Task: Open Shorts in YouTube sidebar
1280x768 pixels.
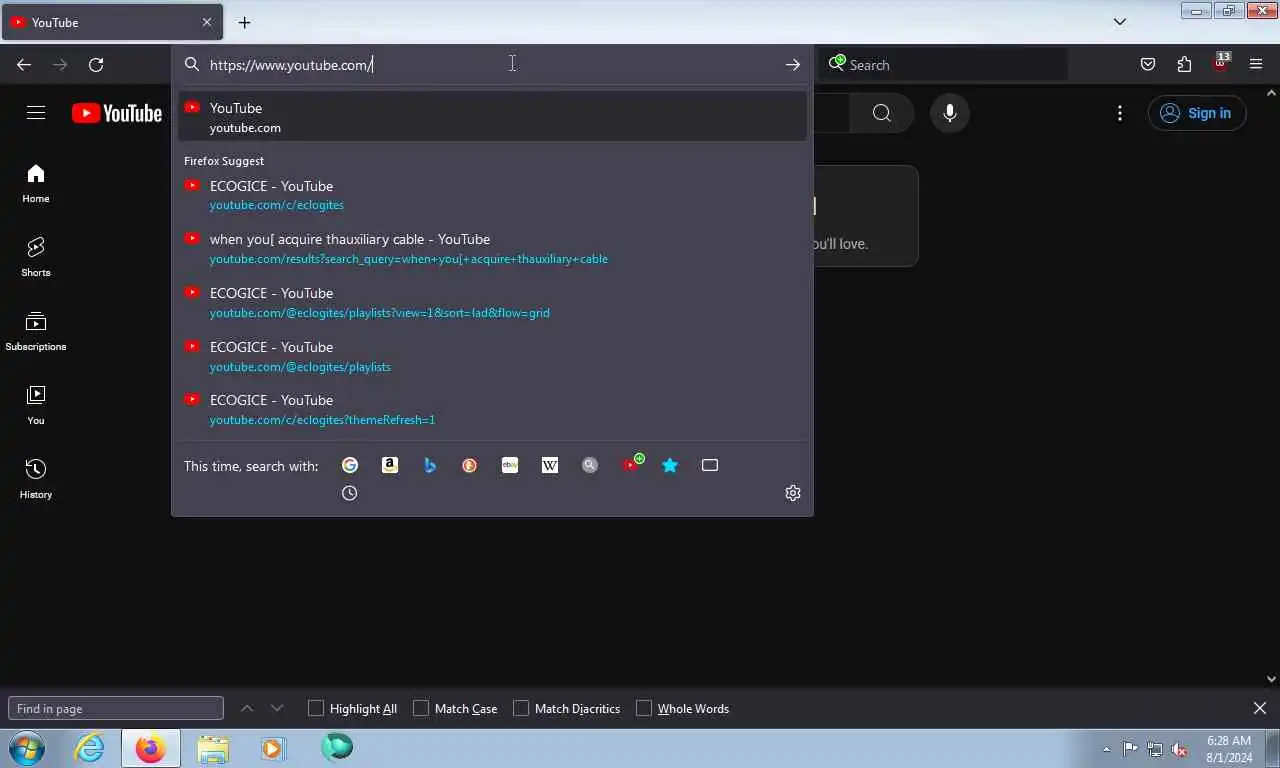Action: [36, 257]
